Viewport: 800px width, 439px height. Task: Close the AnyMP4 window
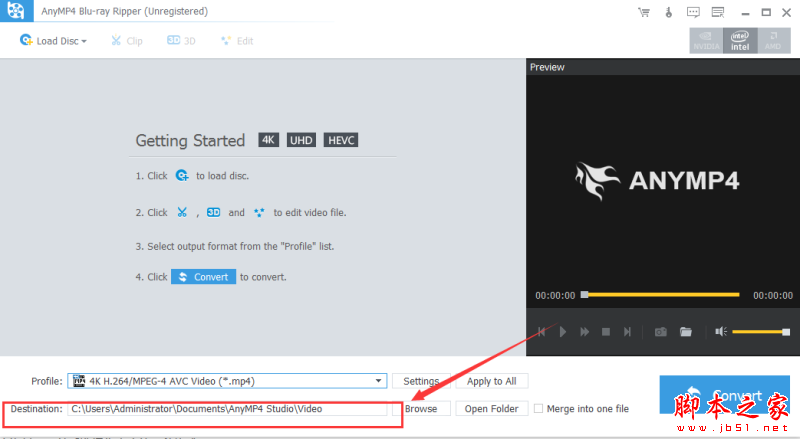786,12
